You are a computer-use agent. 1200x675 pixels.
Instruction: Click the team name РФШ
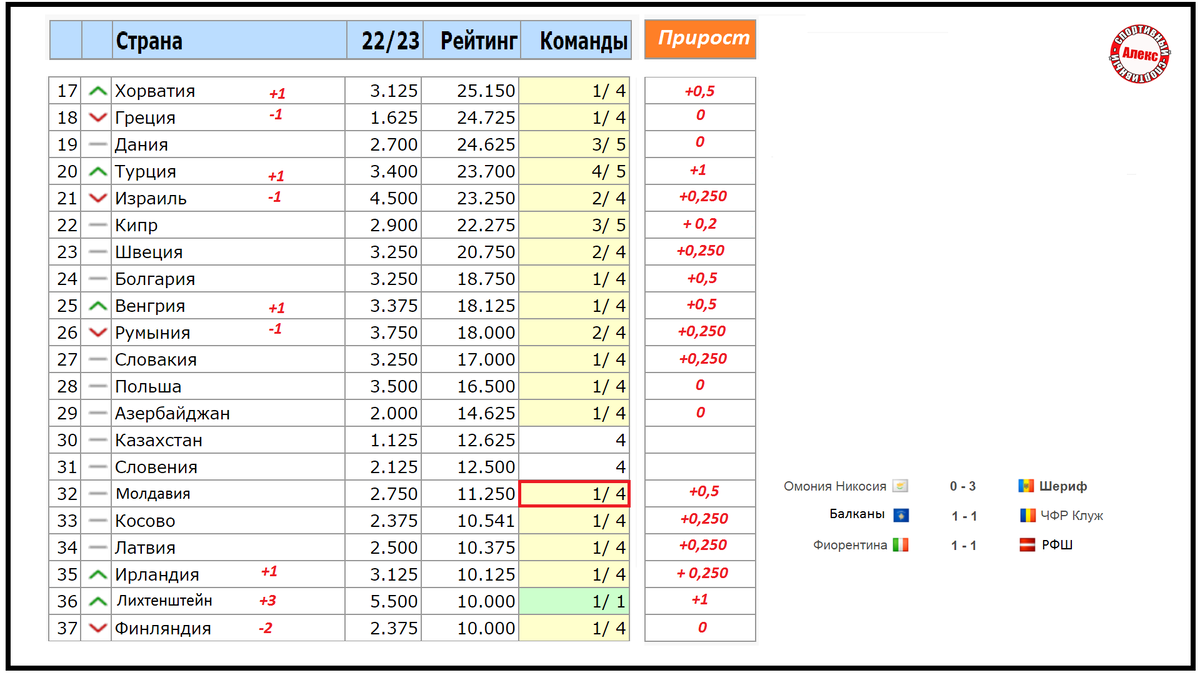pos(1057,545)
